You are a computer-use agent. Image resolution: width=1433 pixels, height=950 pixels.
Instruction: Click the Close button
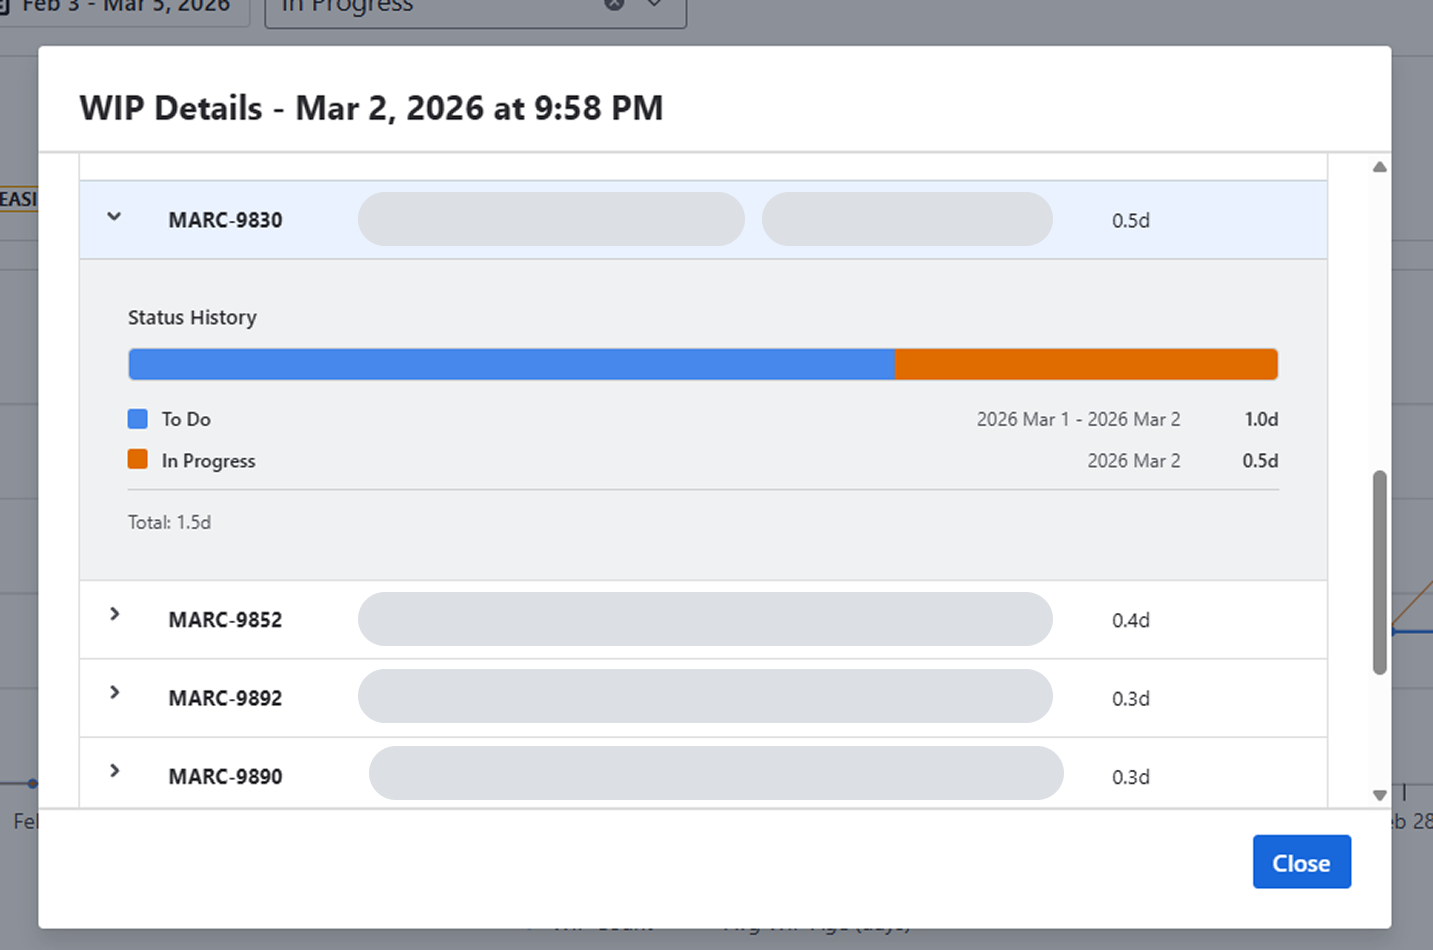click(x=1301, y=862)
